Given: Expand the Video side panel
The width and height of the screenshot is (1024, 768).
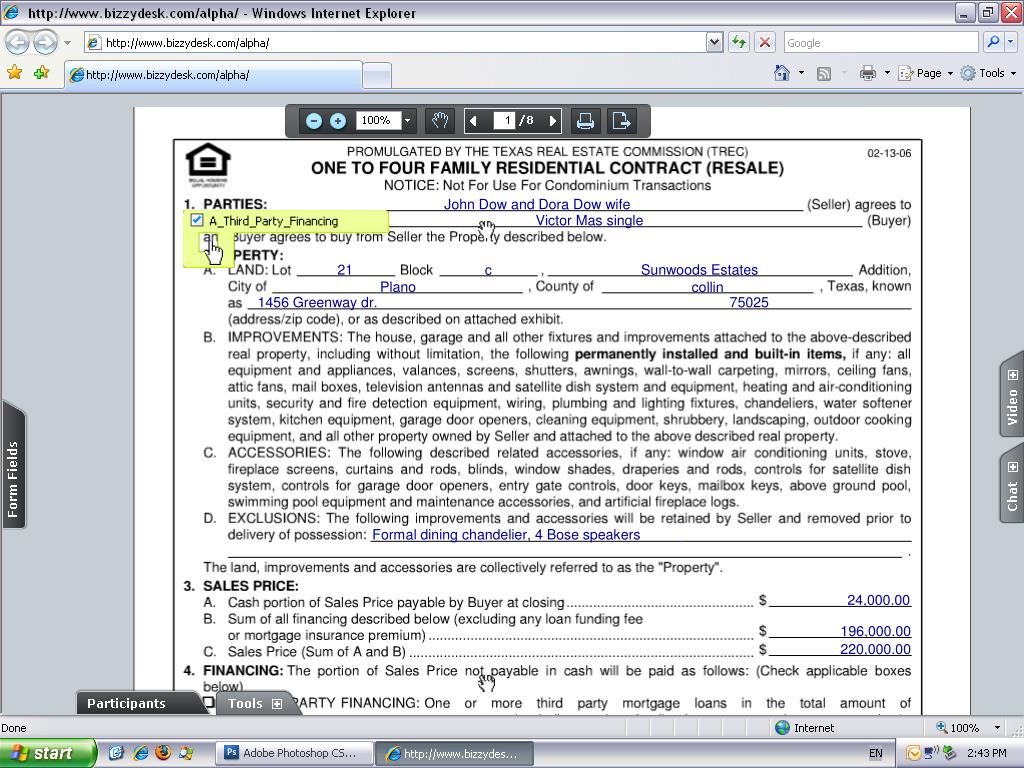Looking at the screenshot, I should point(1012,394).
